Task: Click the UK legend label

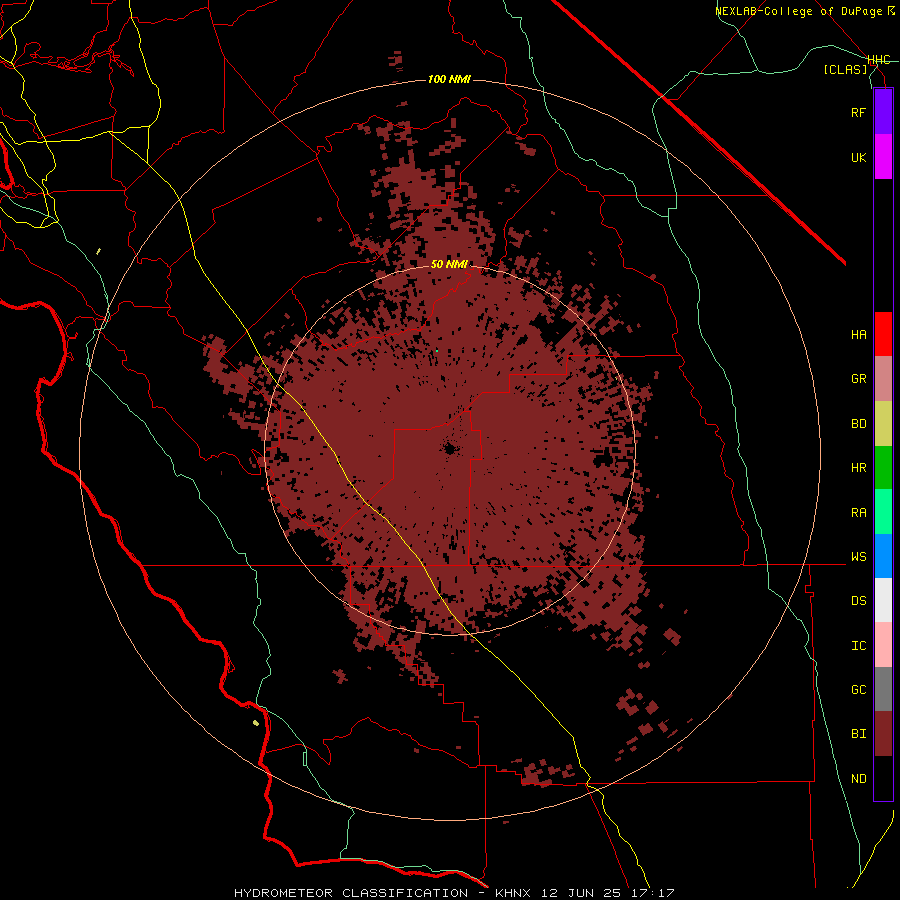Action: click(859, 157)
